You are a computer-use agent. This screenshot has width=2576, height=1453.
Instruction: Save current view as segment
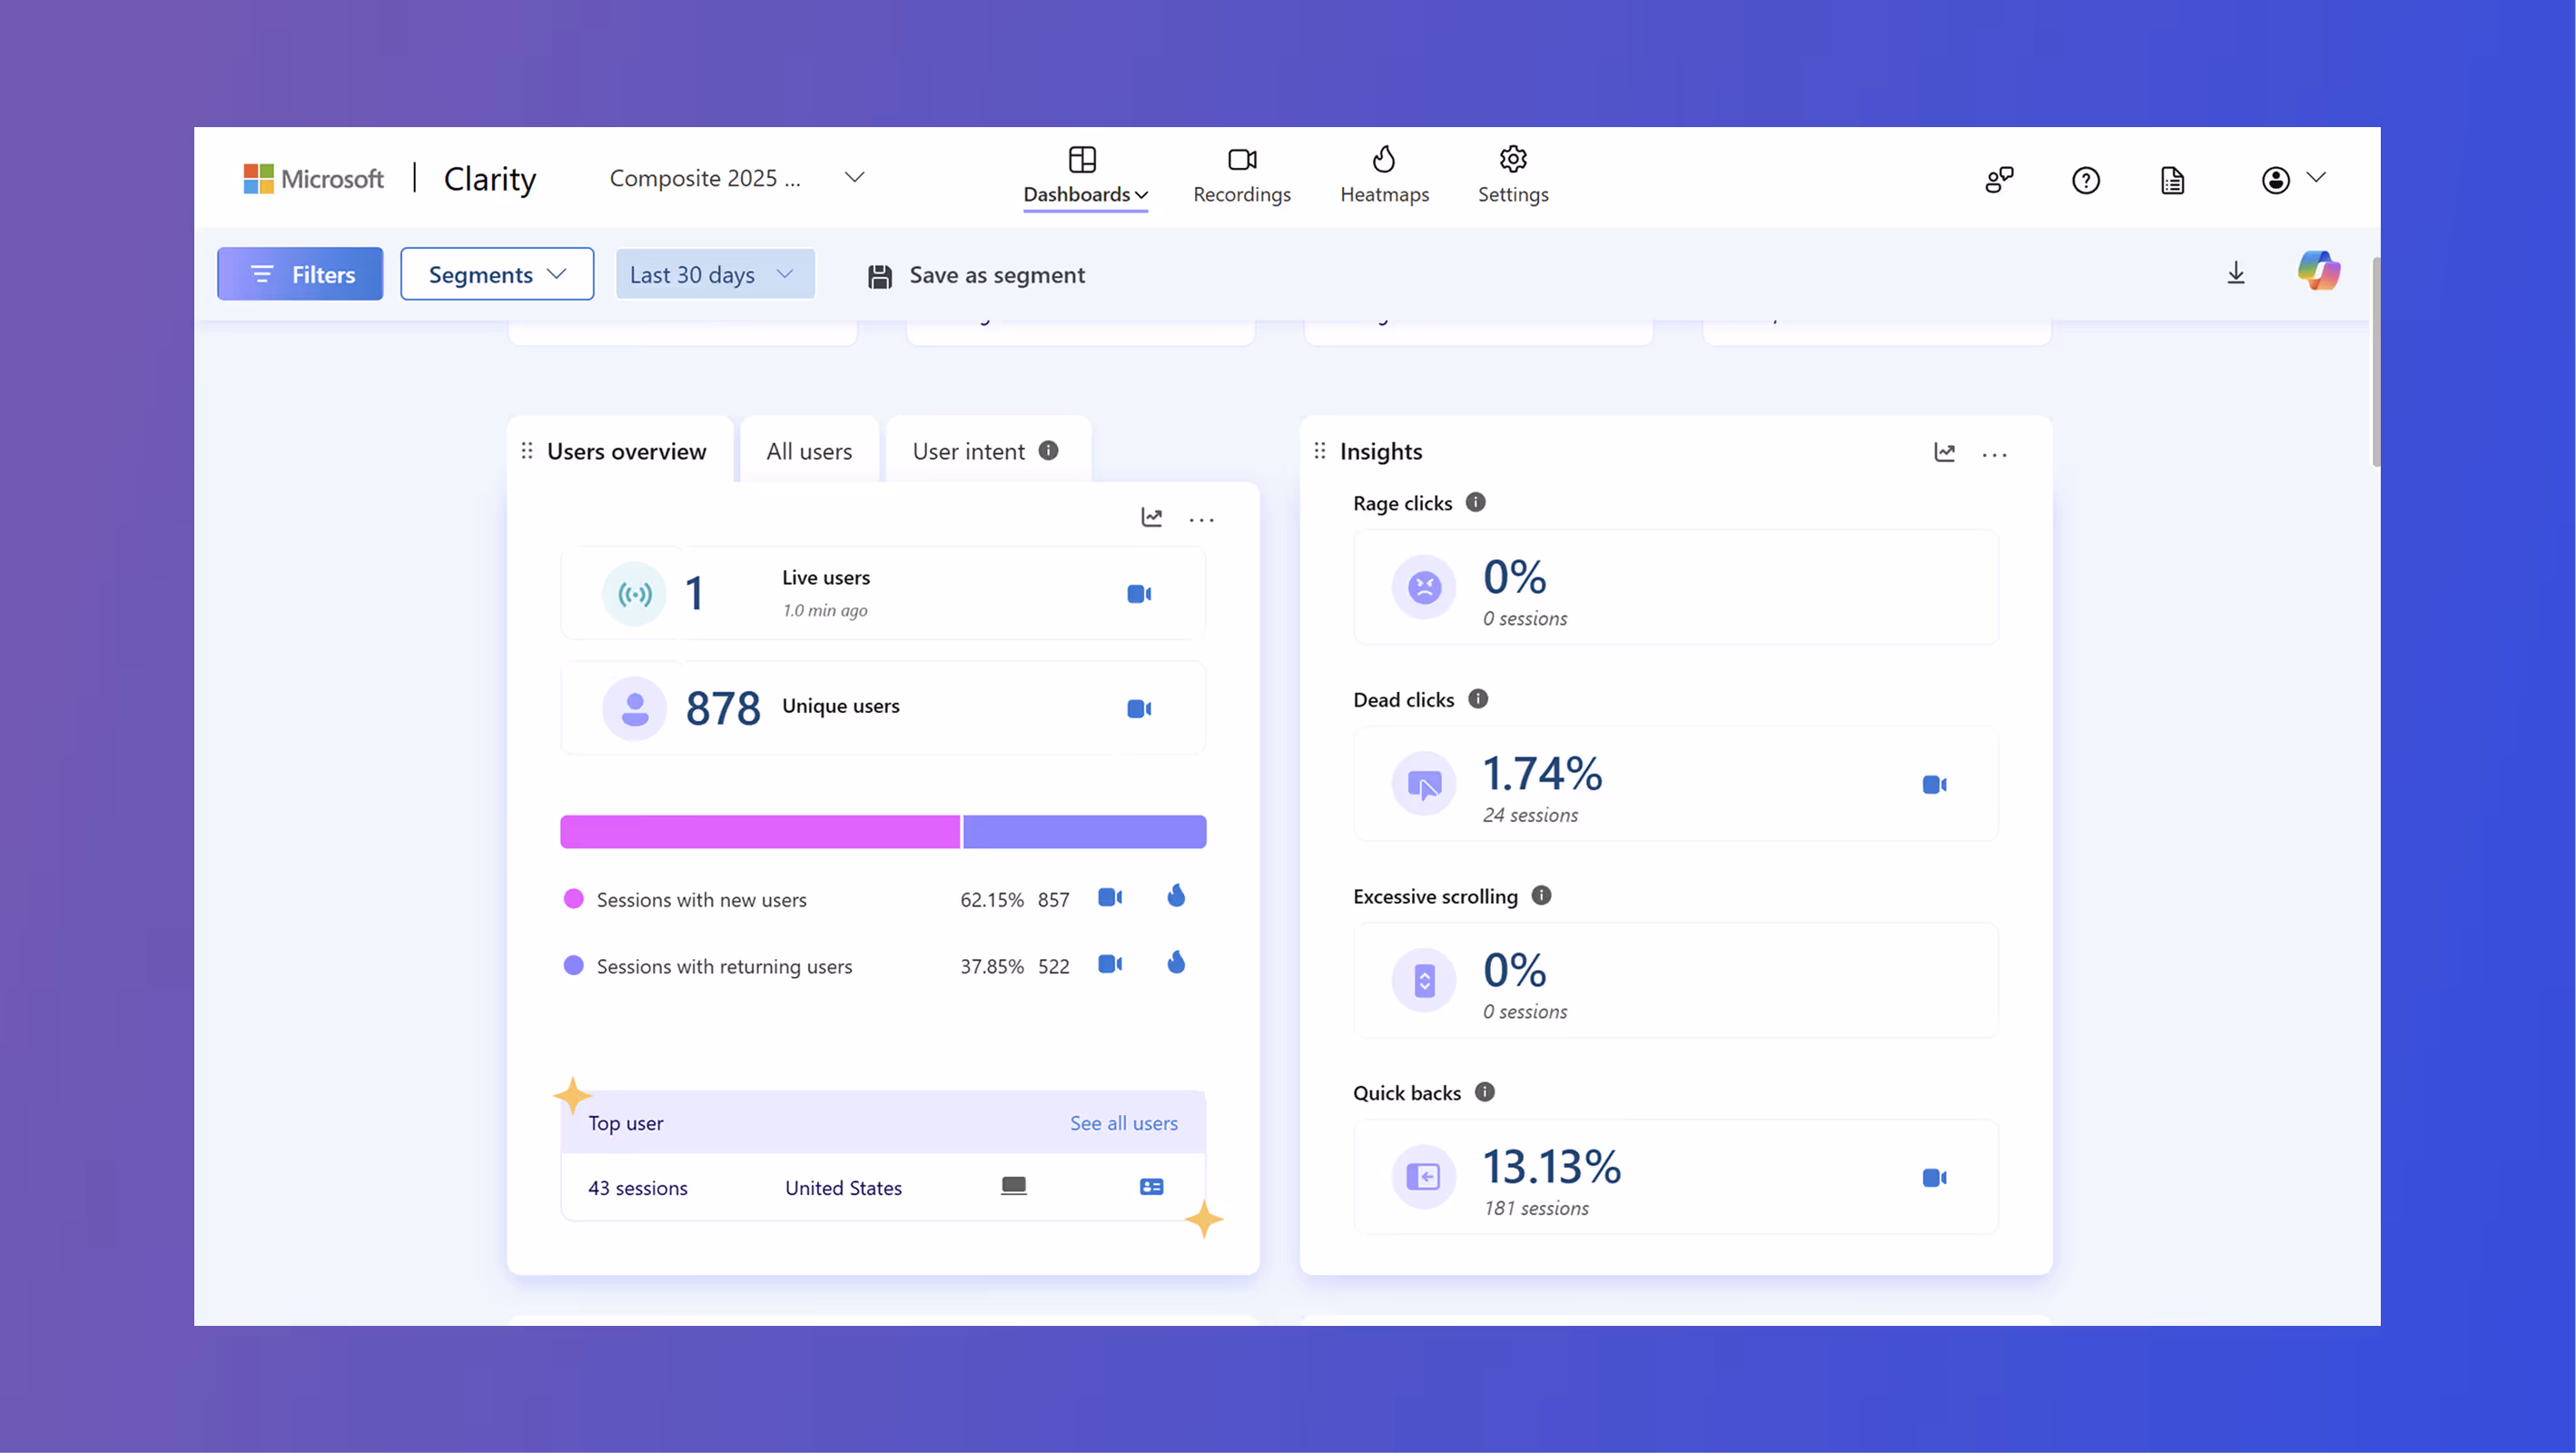(975, 275)
